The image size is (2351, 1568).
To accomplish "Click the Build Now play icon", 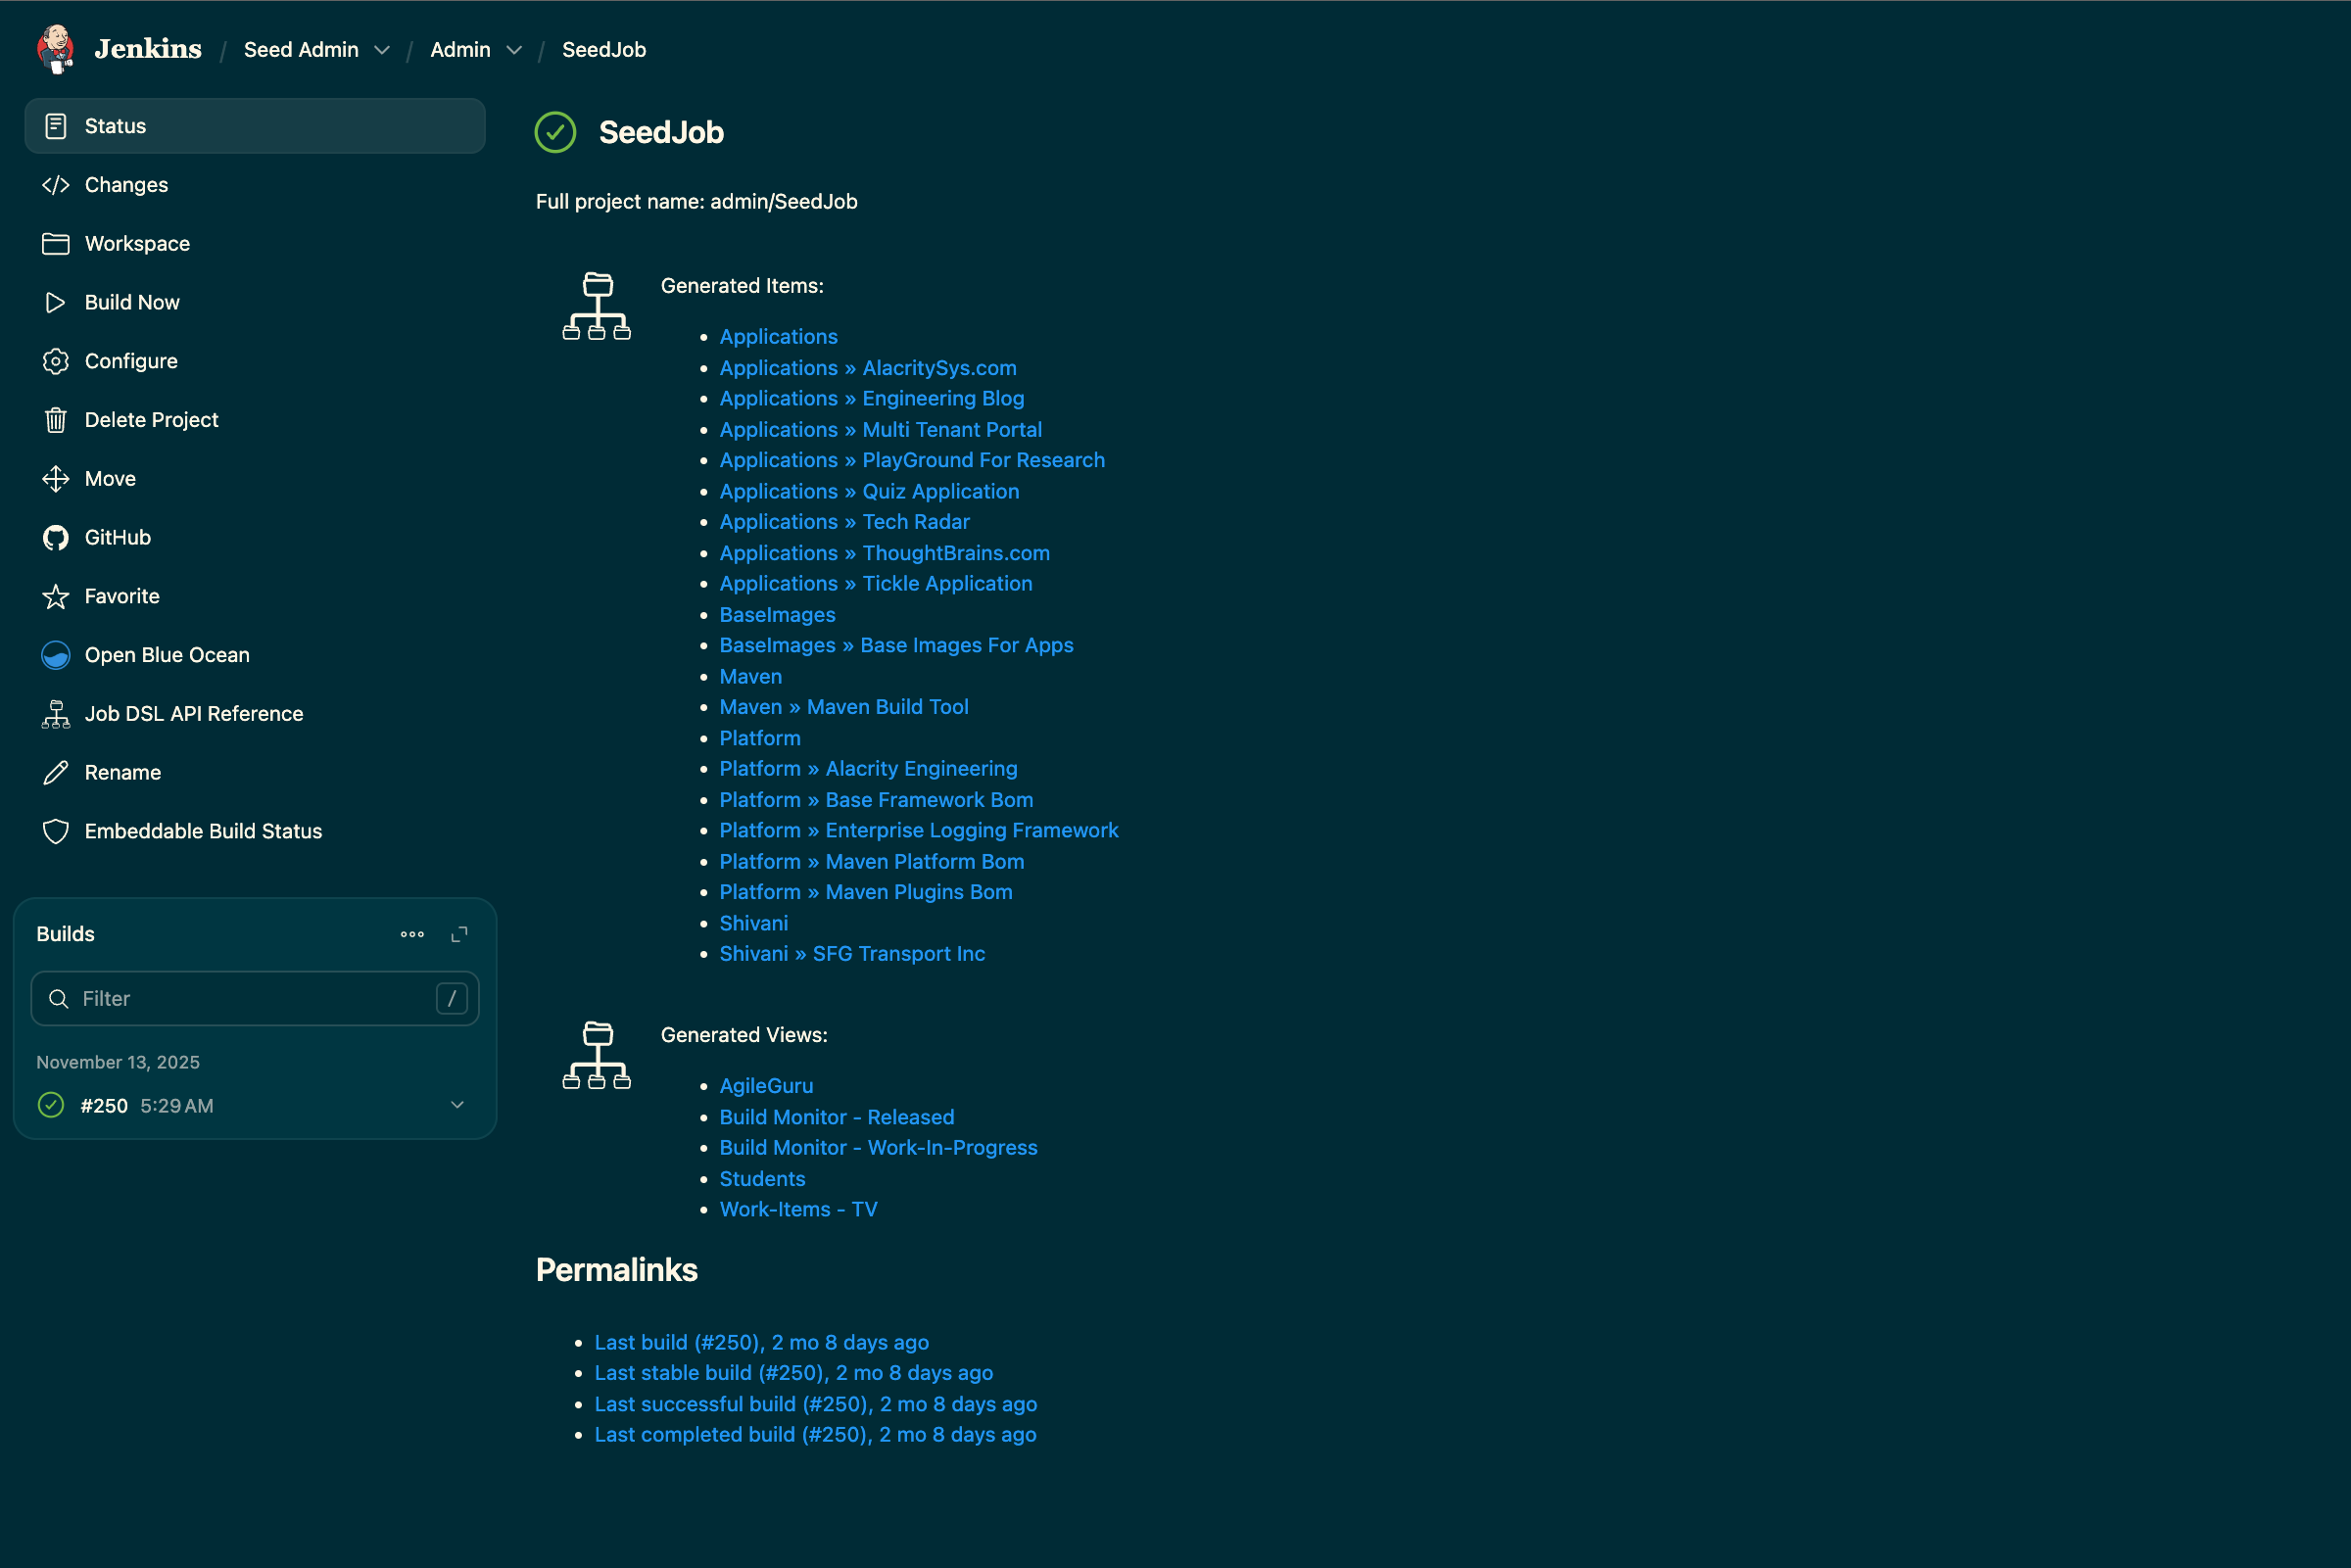I will (x=55, y=302).
